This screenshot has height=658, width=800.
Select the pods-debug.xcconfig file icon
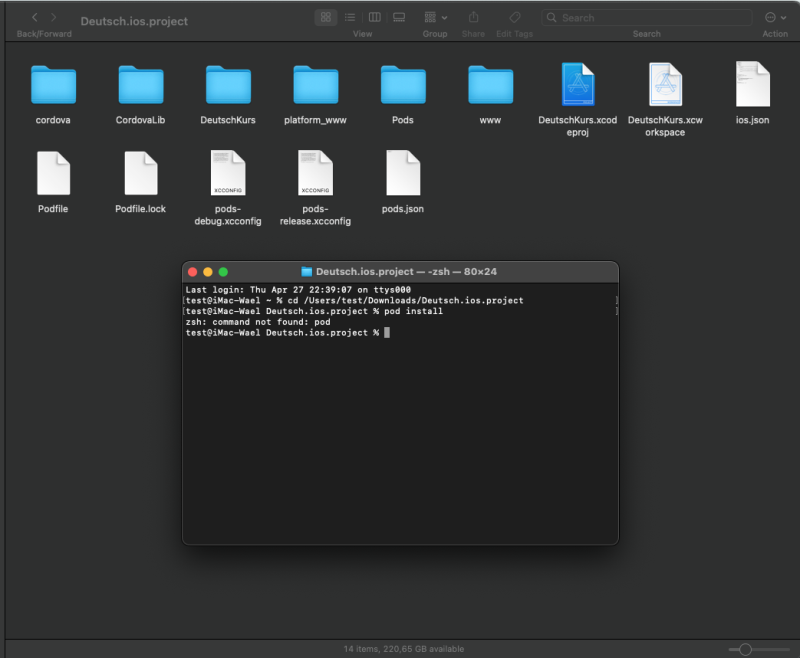coord(228,173)
